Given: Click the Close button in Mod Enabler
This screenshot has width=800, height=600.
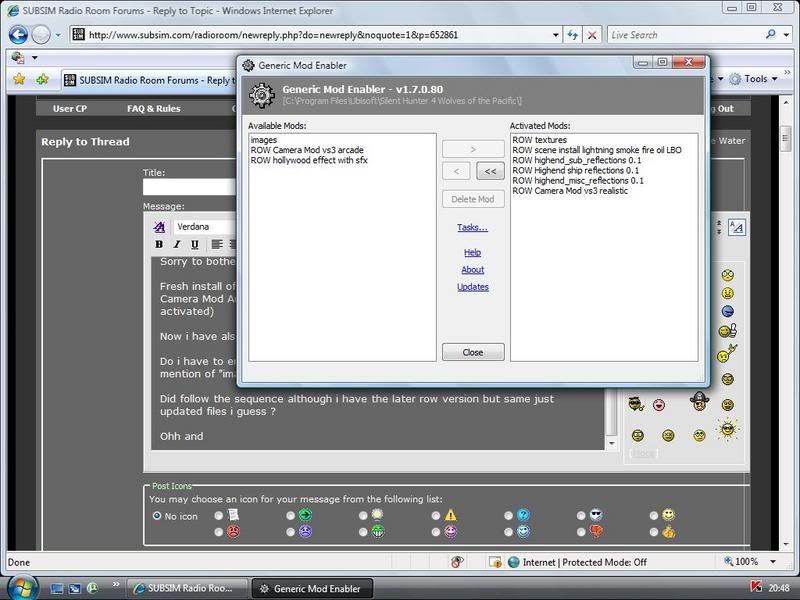Looking at the screenshot, I should pyautogui.click(x=473, y=352).
